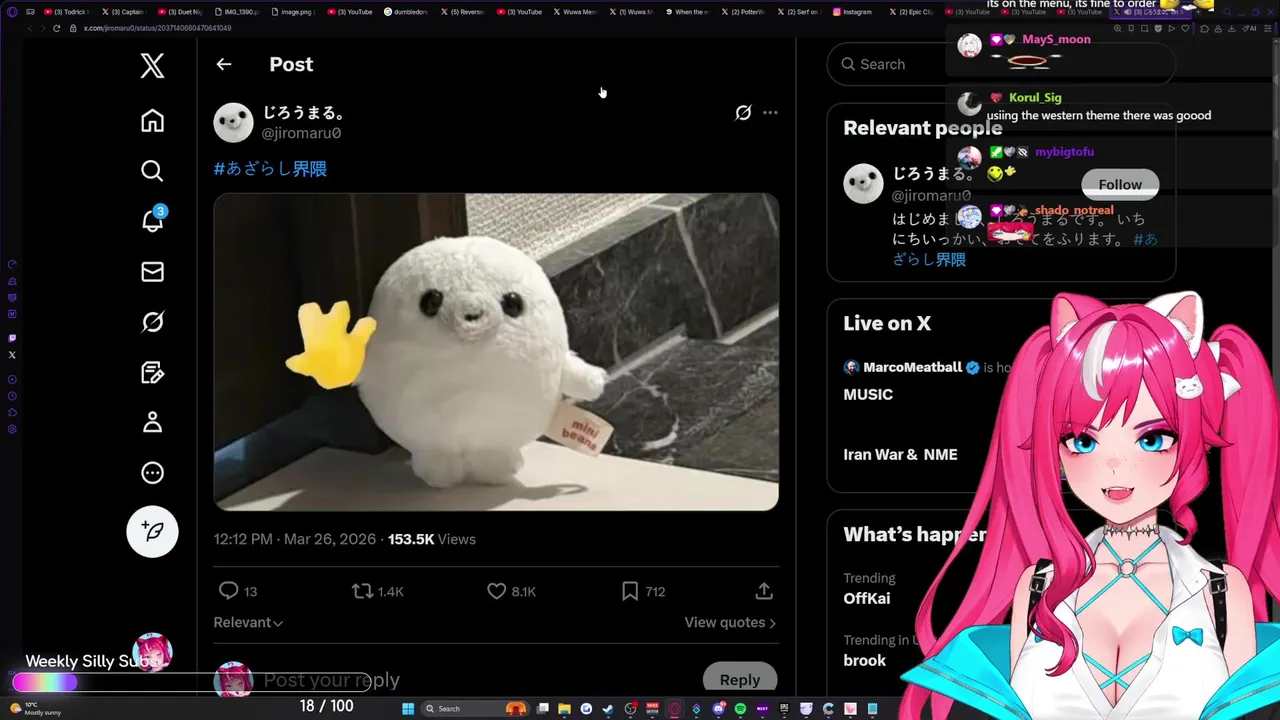
Task: Switch to Captain browser tab
Action: [x=124, y=12]
